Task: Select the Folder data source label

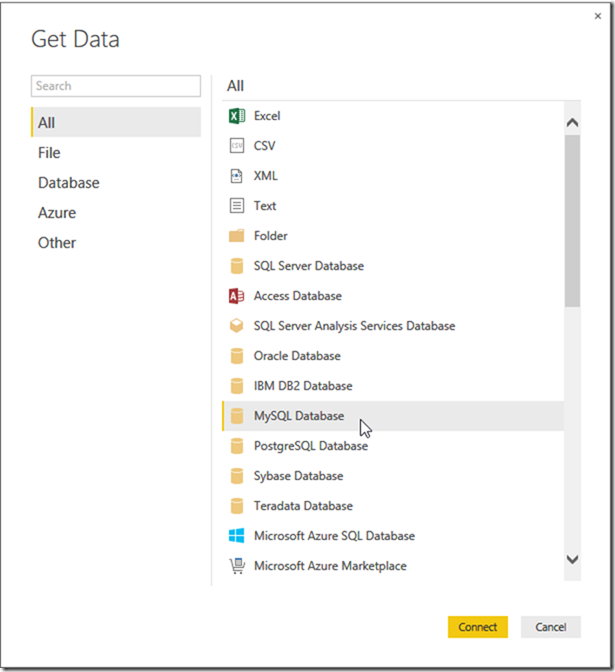Action: coord(270,236)
